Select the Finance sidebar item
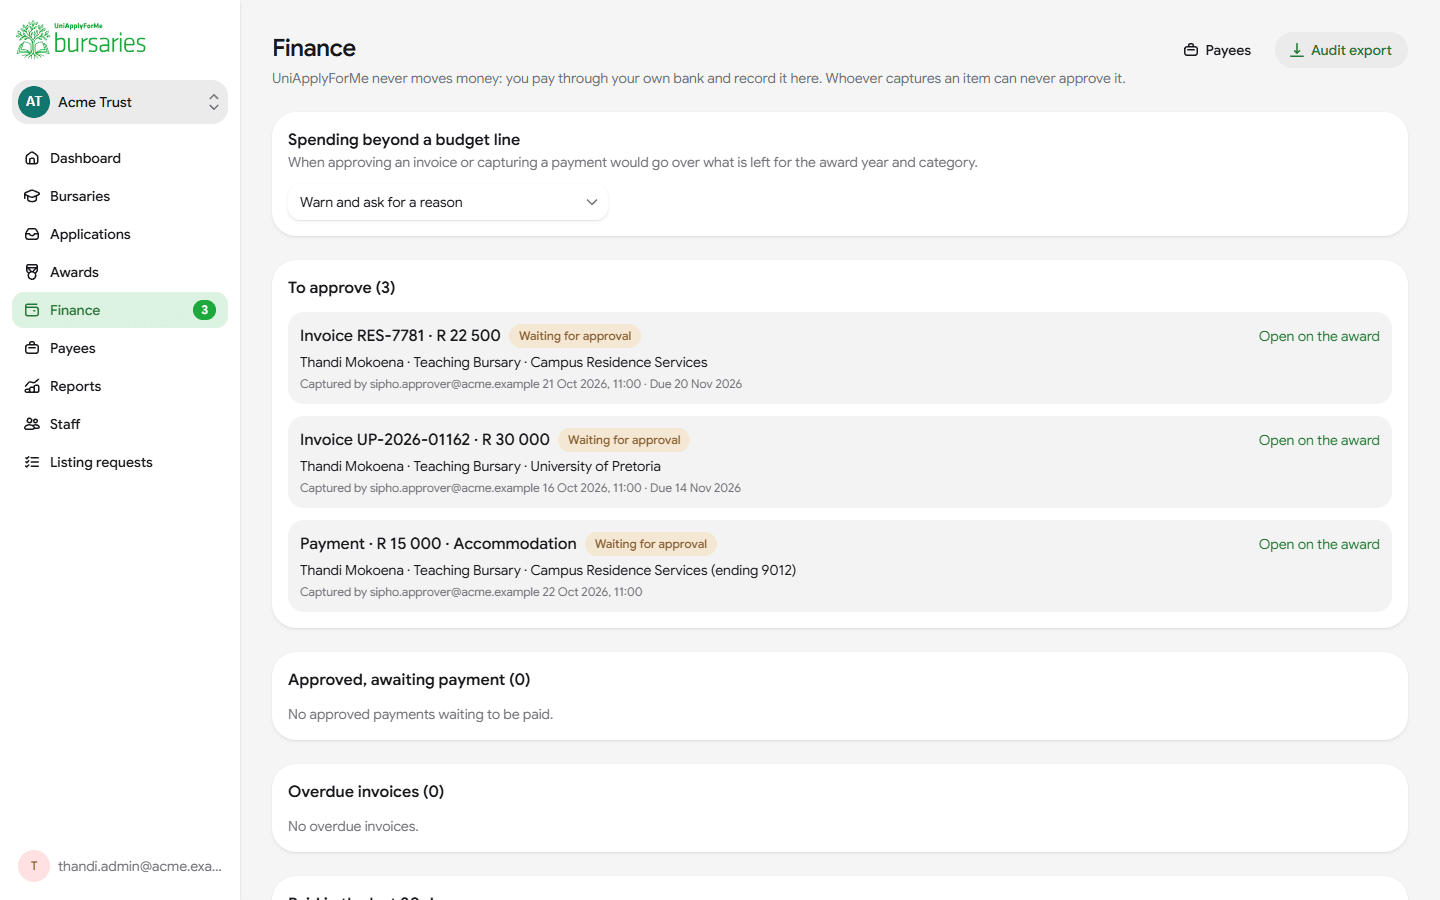 (x=120, y=310)
